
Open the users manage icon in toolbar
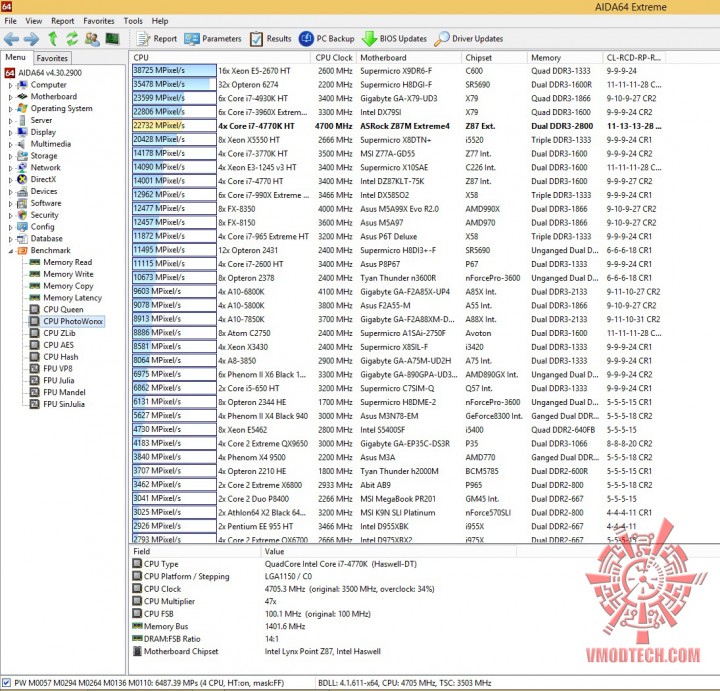tap(92, 39)
